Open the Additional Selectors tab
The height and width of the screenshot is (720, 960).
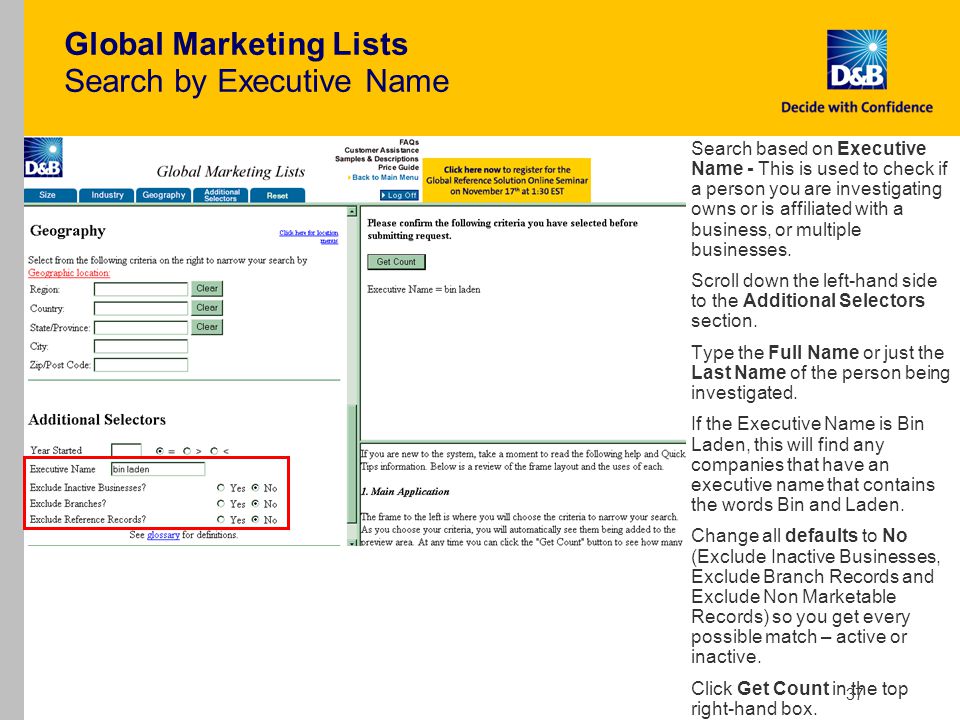click(220, 195)
